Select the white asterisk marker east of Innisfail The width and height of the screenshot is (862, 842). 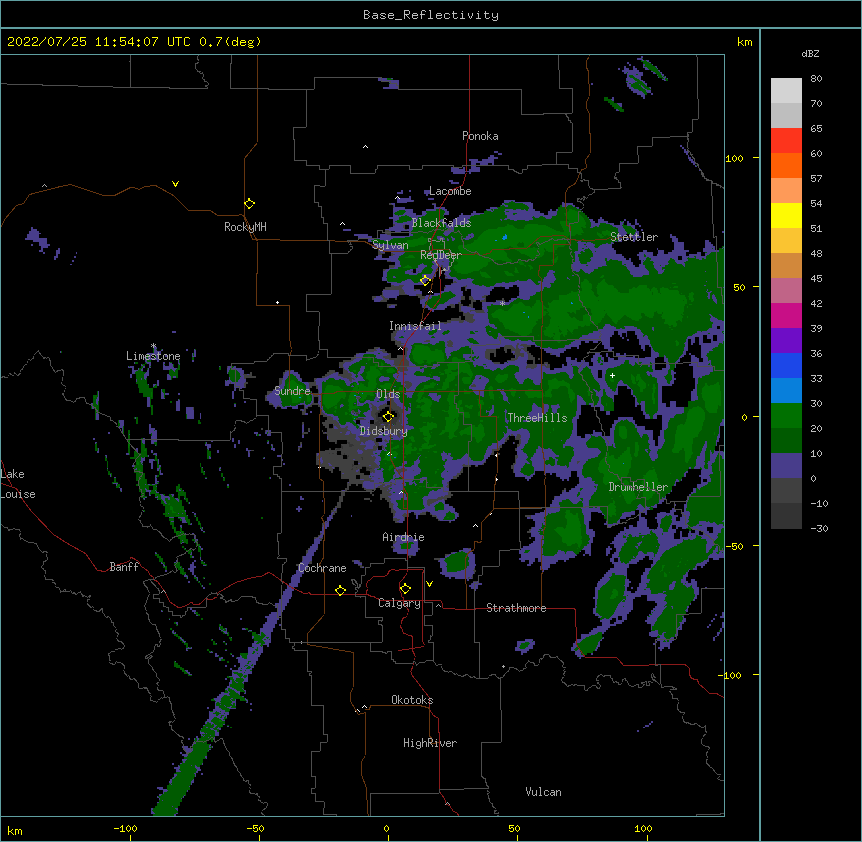tap(502, 303)
